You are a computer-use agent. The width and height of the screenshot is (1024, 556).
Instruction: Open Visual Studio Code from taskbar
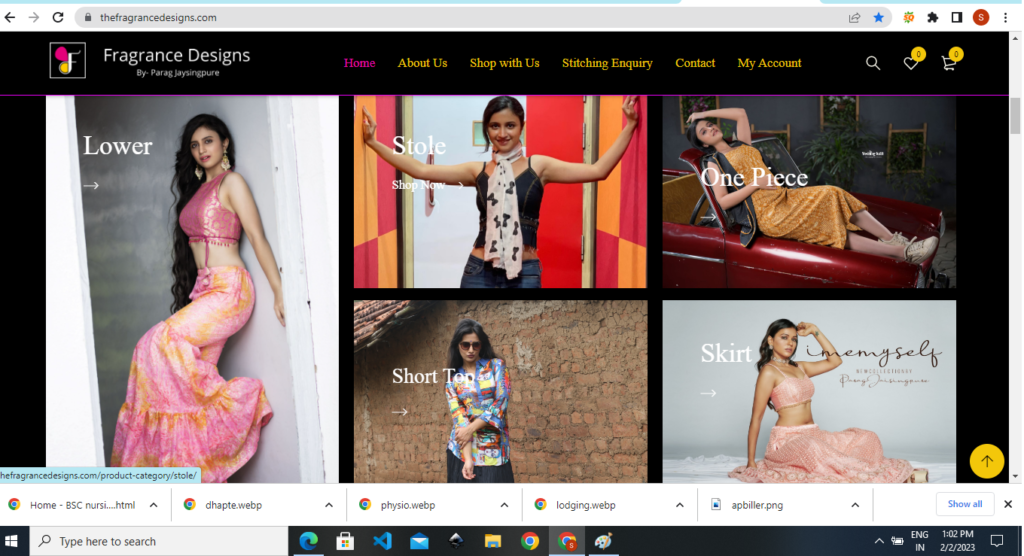pos(382,541)
